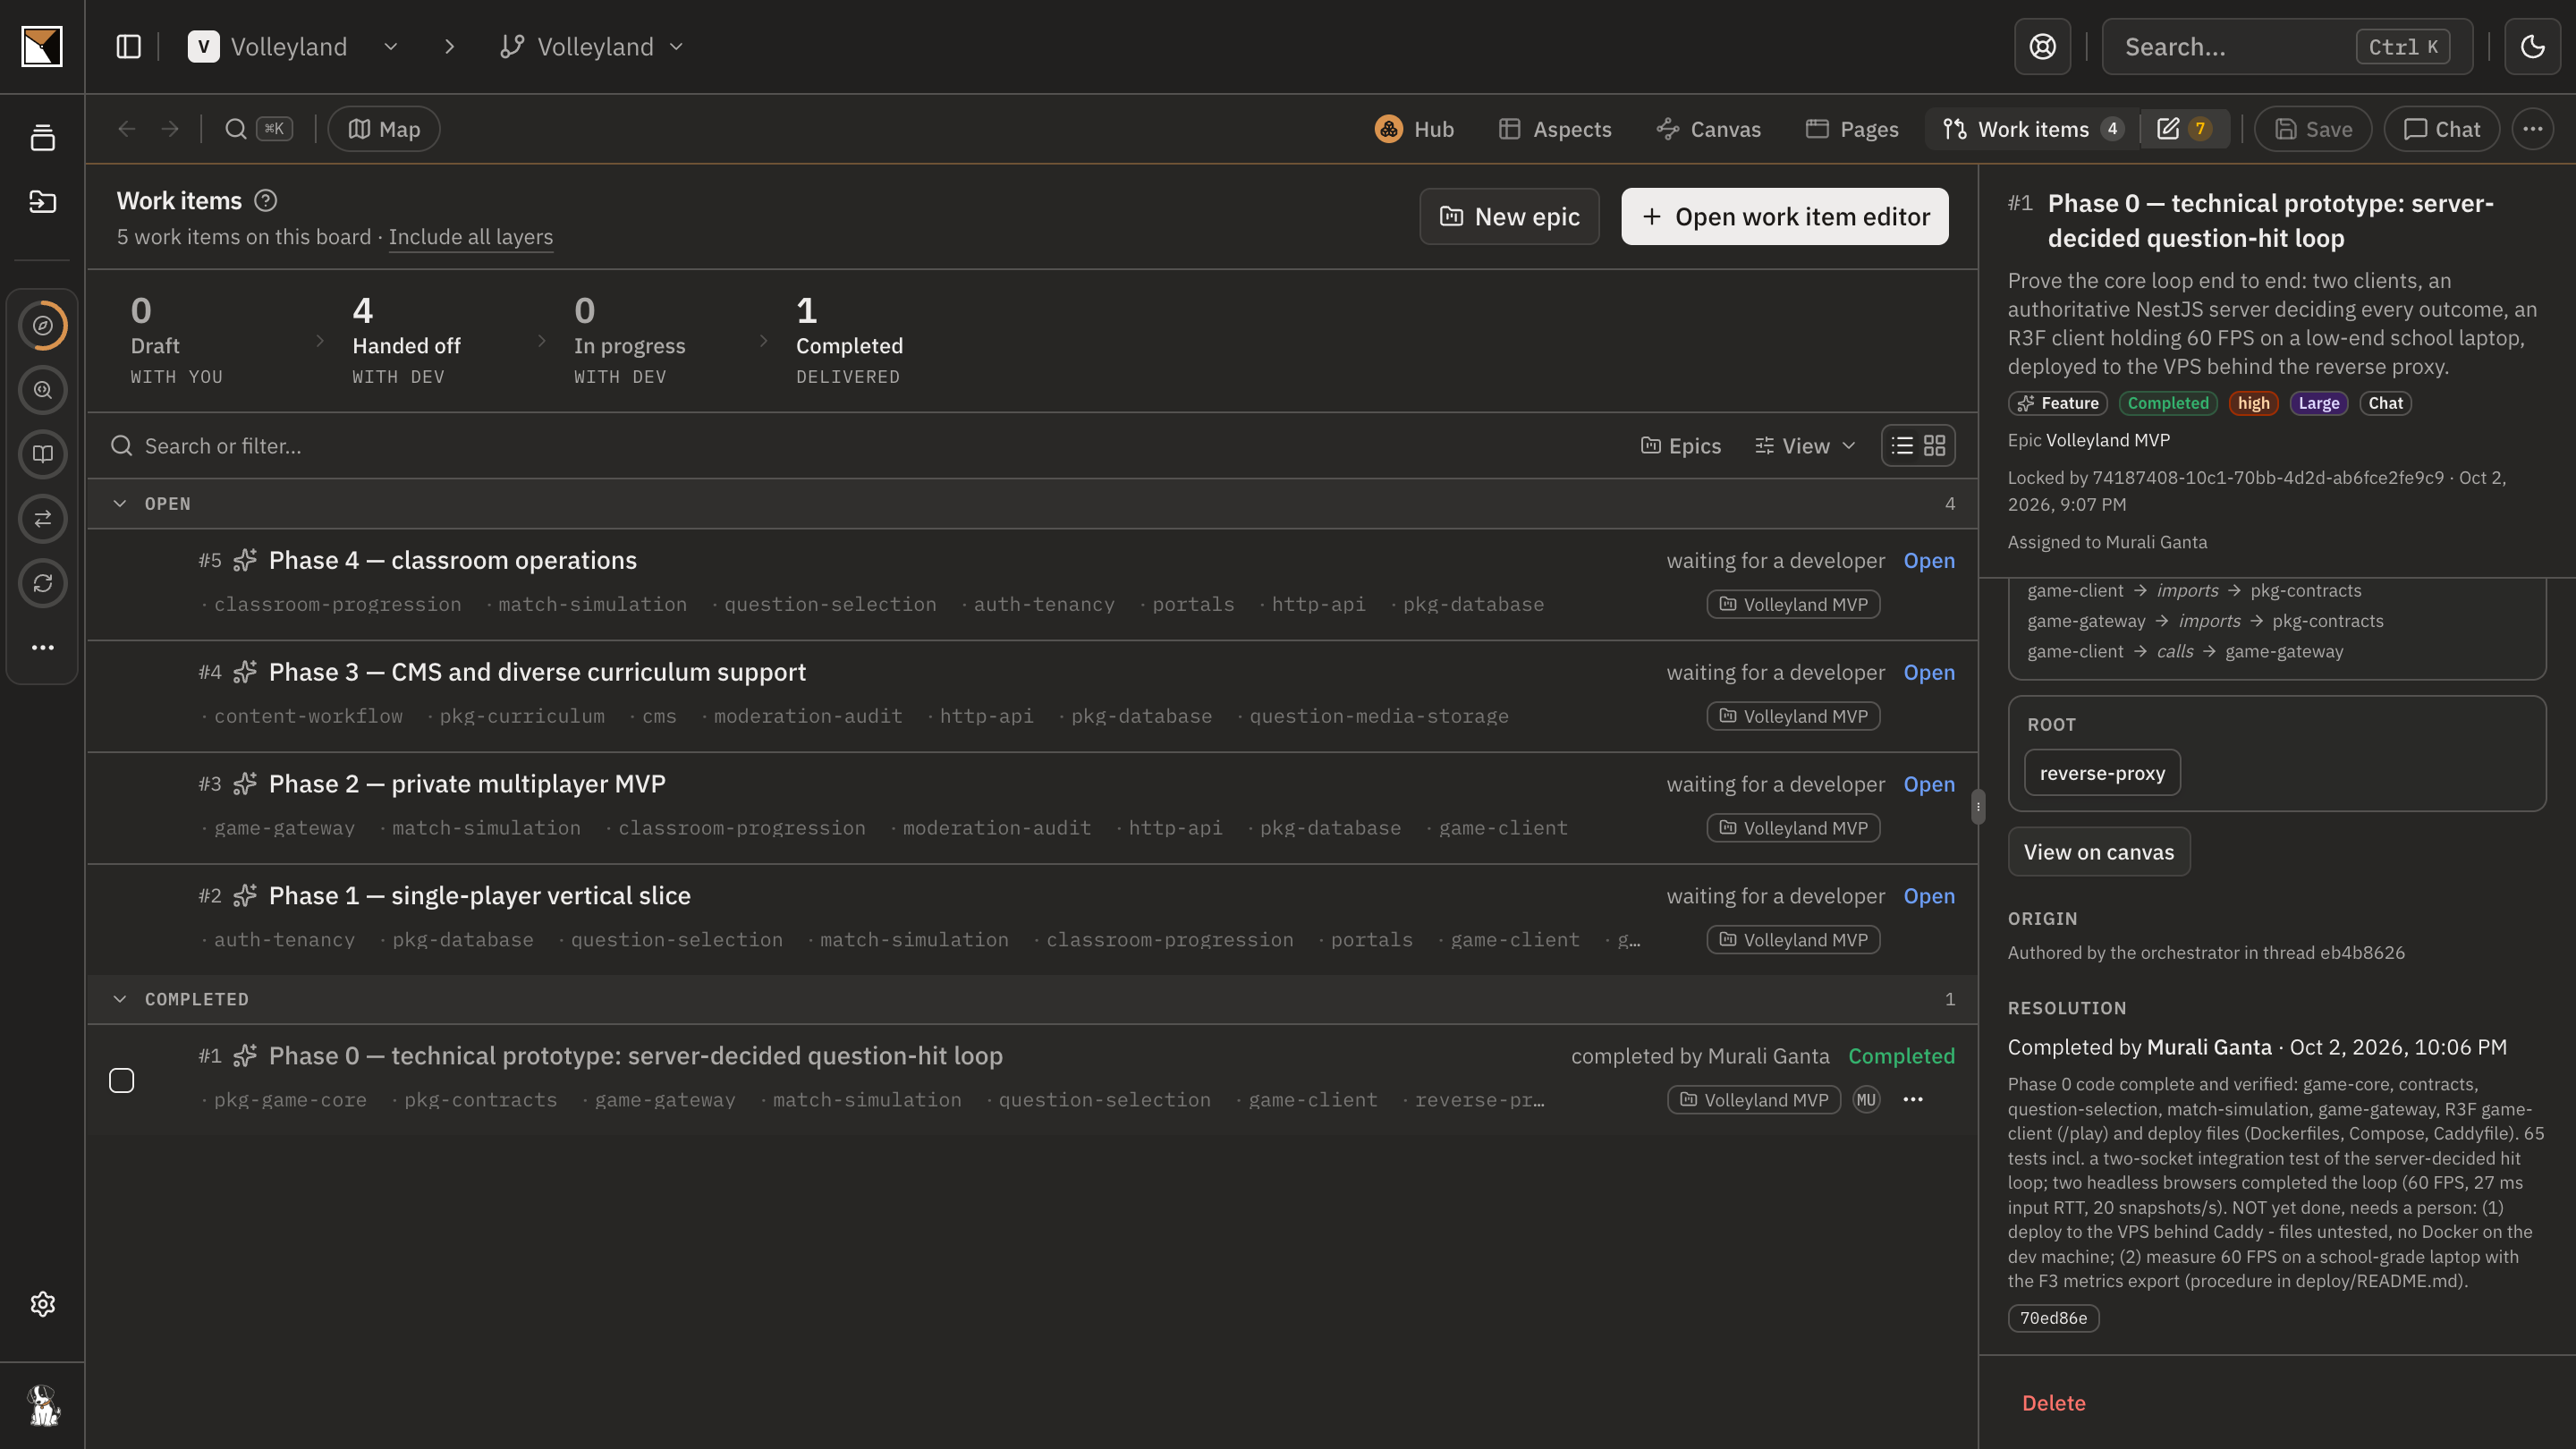Screen dimensions: 2576x1449
Task: Open the book sidebar icon
Action: (x=42, y=454)
